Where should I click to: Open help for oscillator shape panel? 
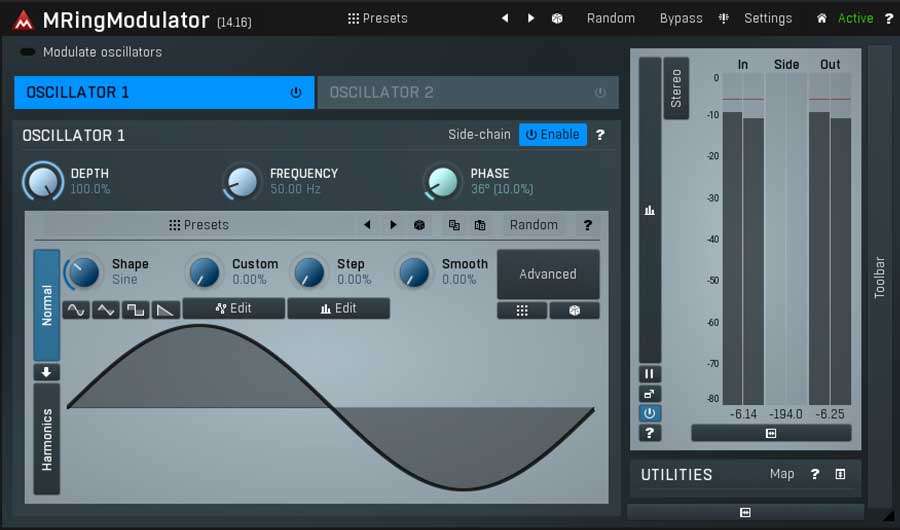point(588,225)
